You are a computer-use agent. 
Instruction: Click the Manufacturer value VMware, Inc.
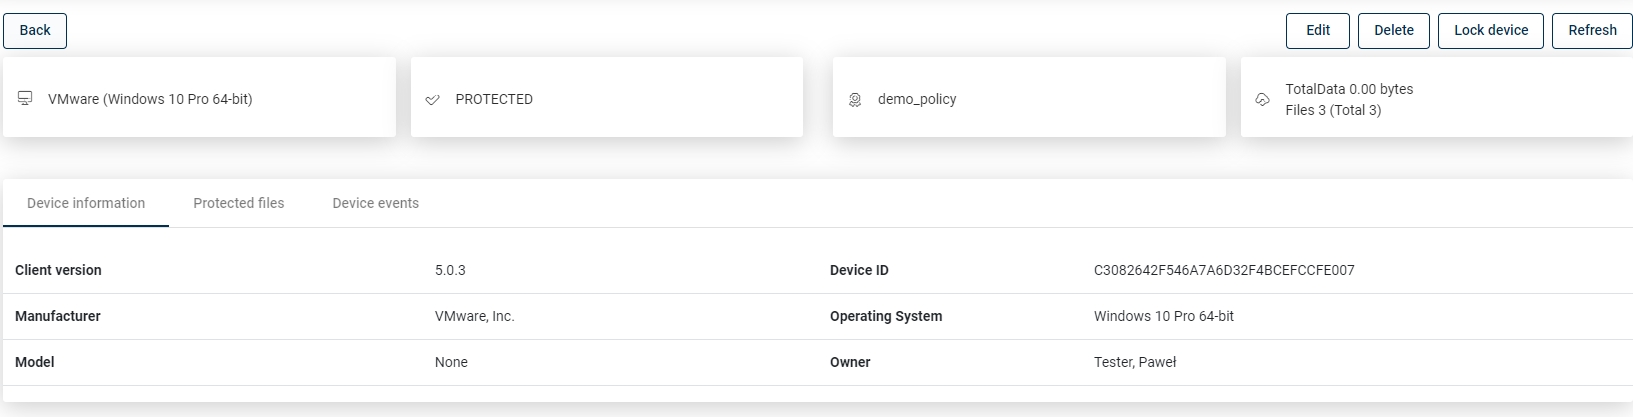474,316
